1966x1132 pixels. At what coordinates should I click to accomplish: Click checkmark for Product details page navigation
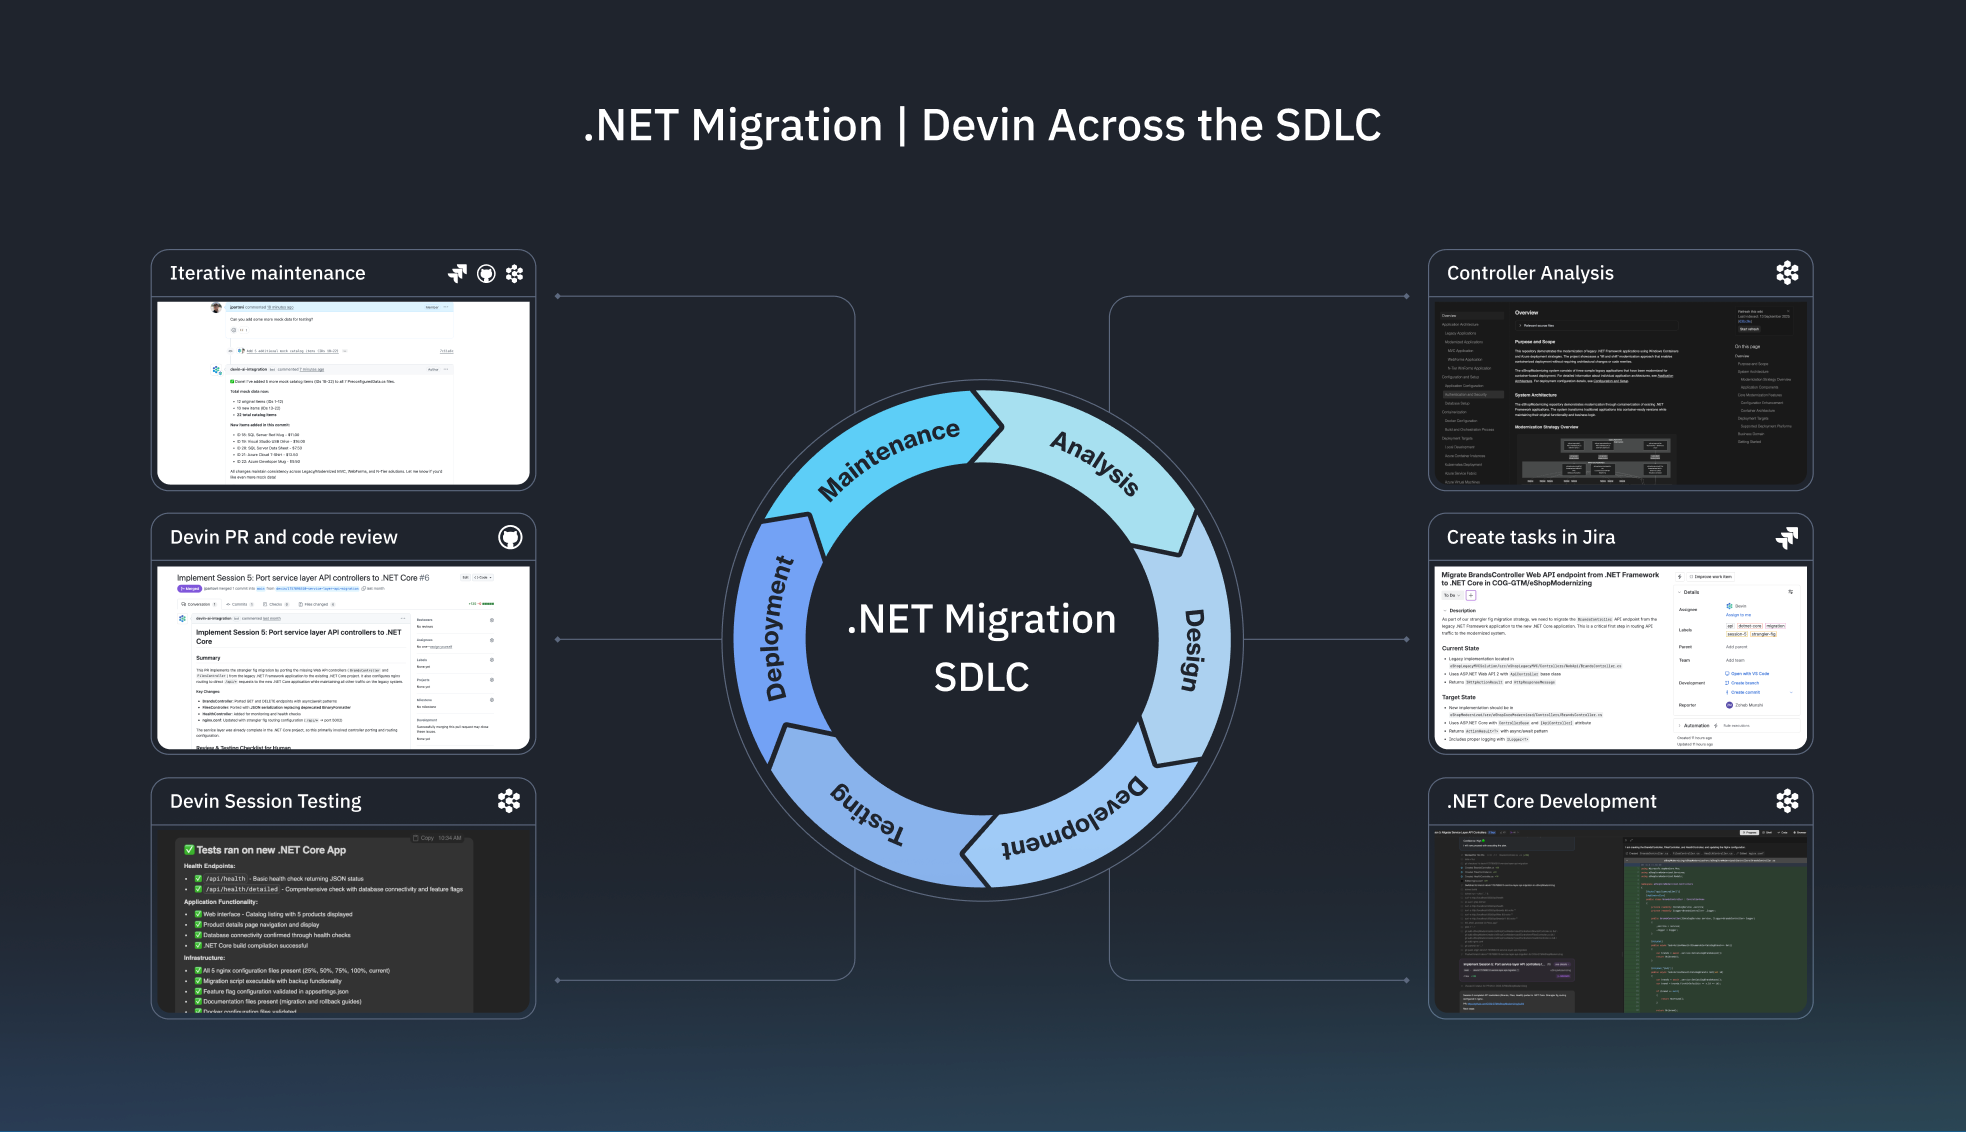click(198, 925)
